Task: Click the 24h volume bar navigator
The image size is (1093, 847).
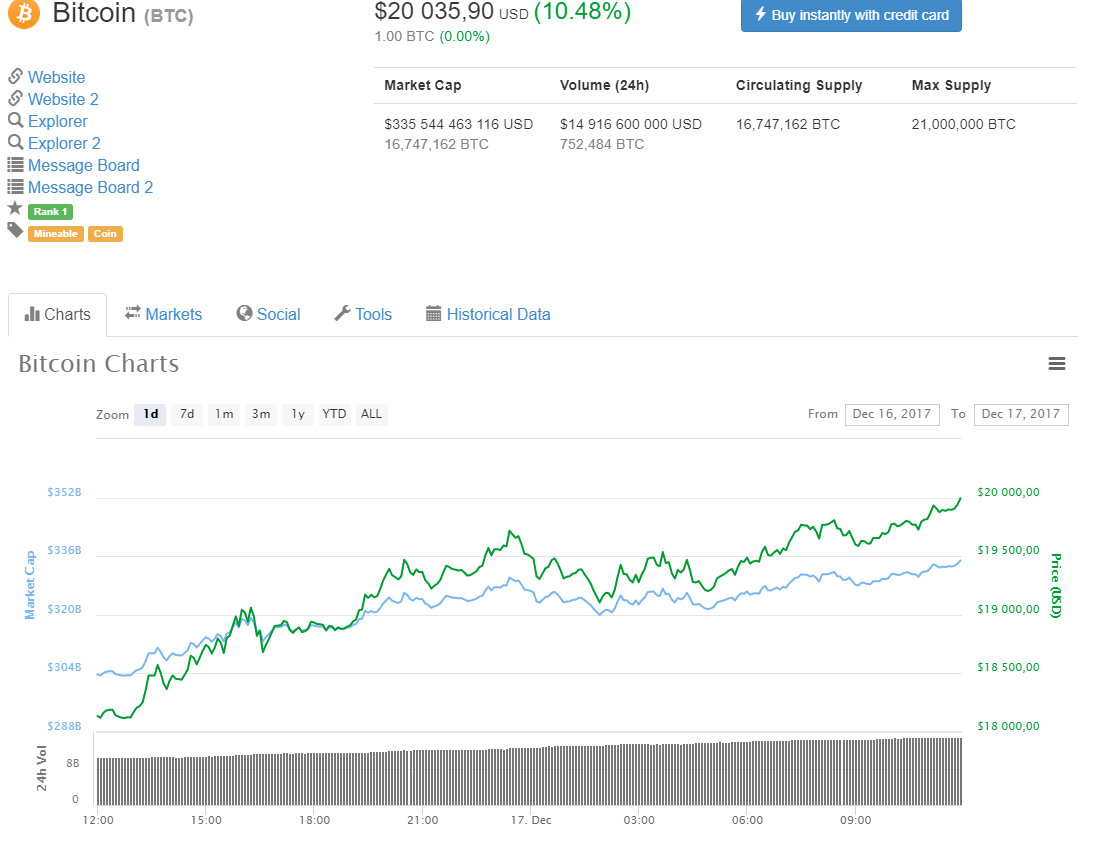Action: tap(528, 771)
